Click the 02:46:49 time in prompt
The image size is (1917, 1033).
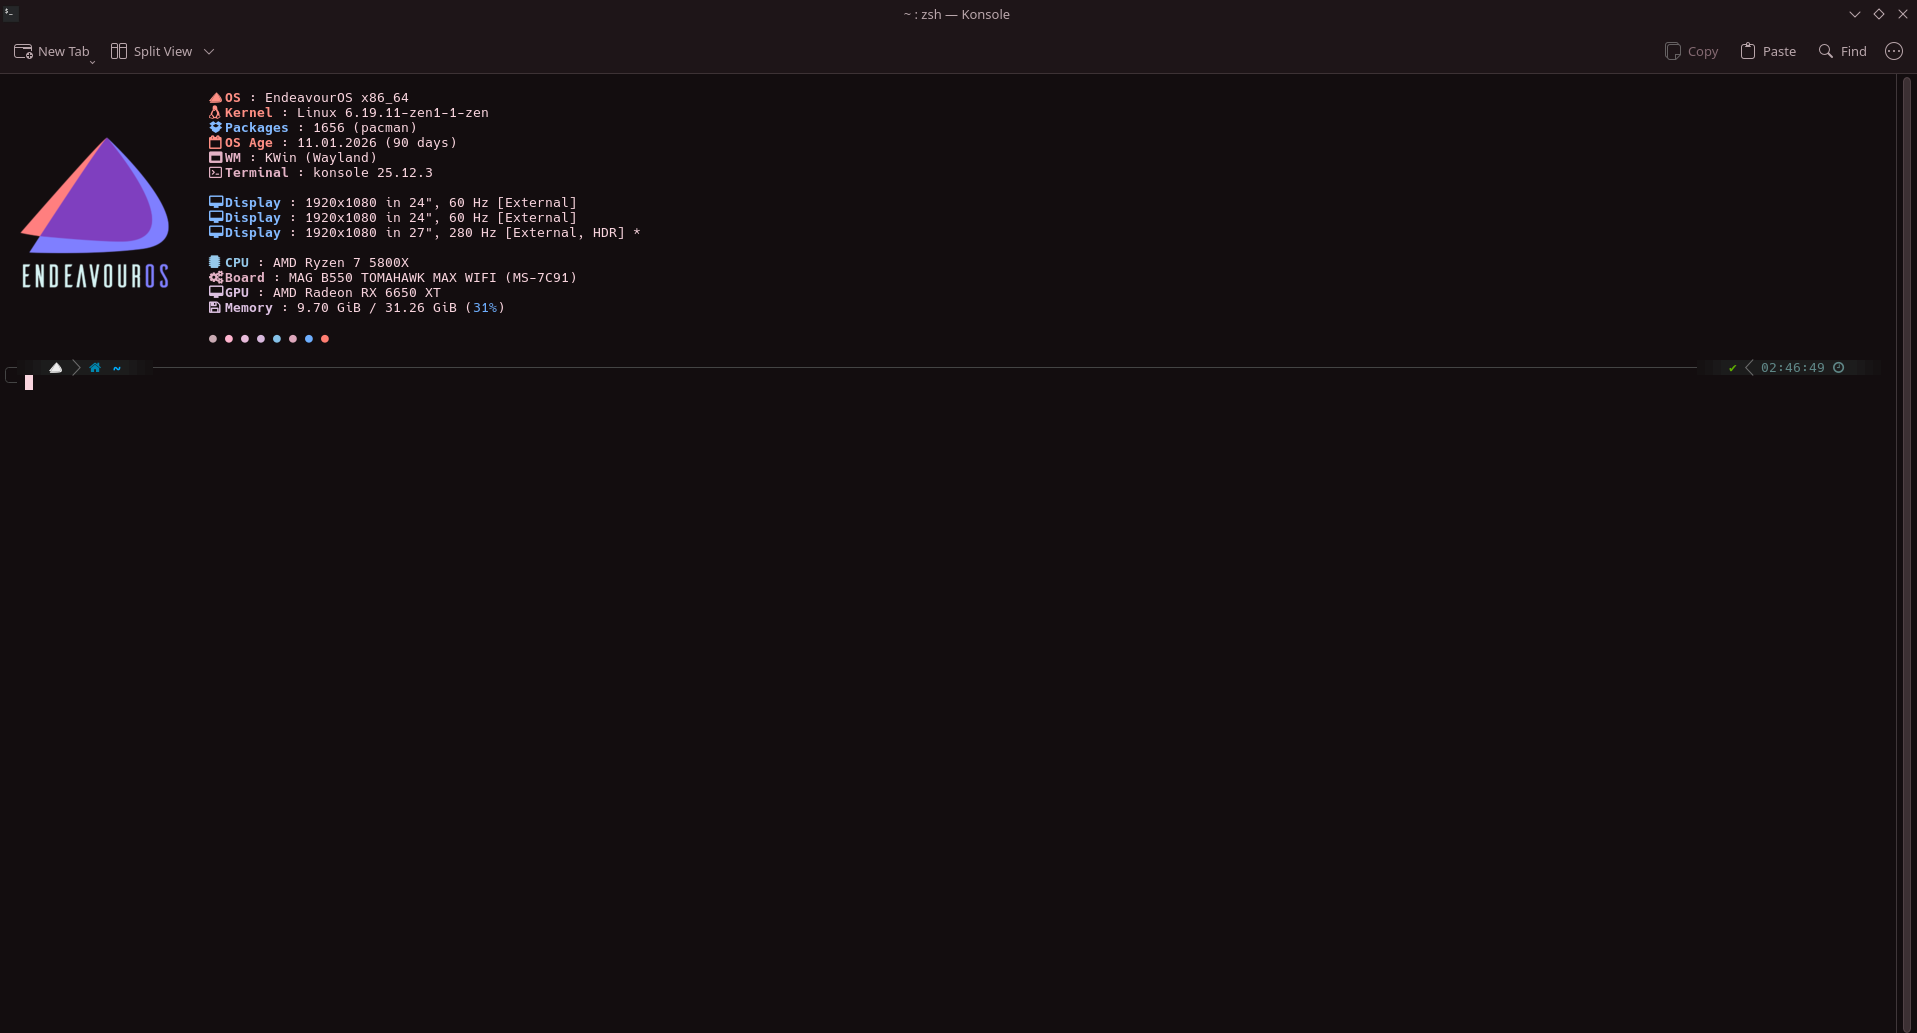(1792, 368)
